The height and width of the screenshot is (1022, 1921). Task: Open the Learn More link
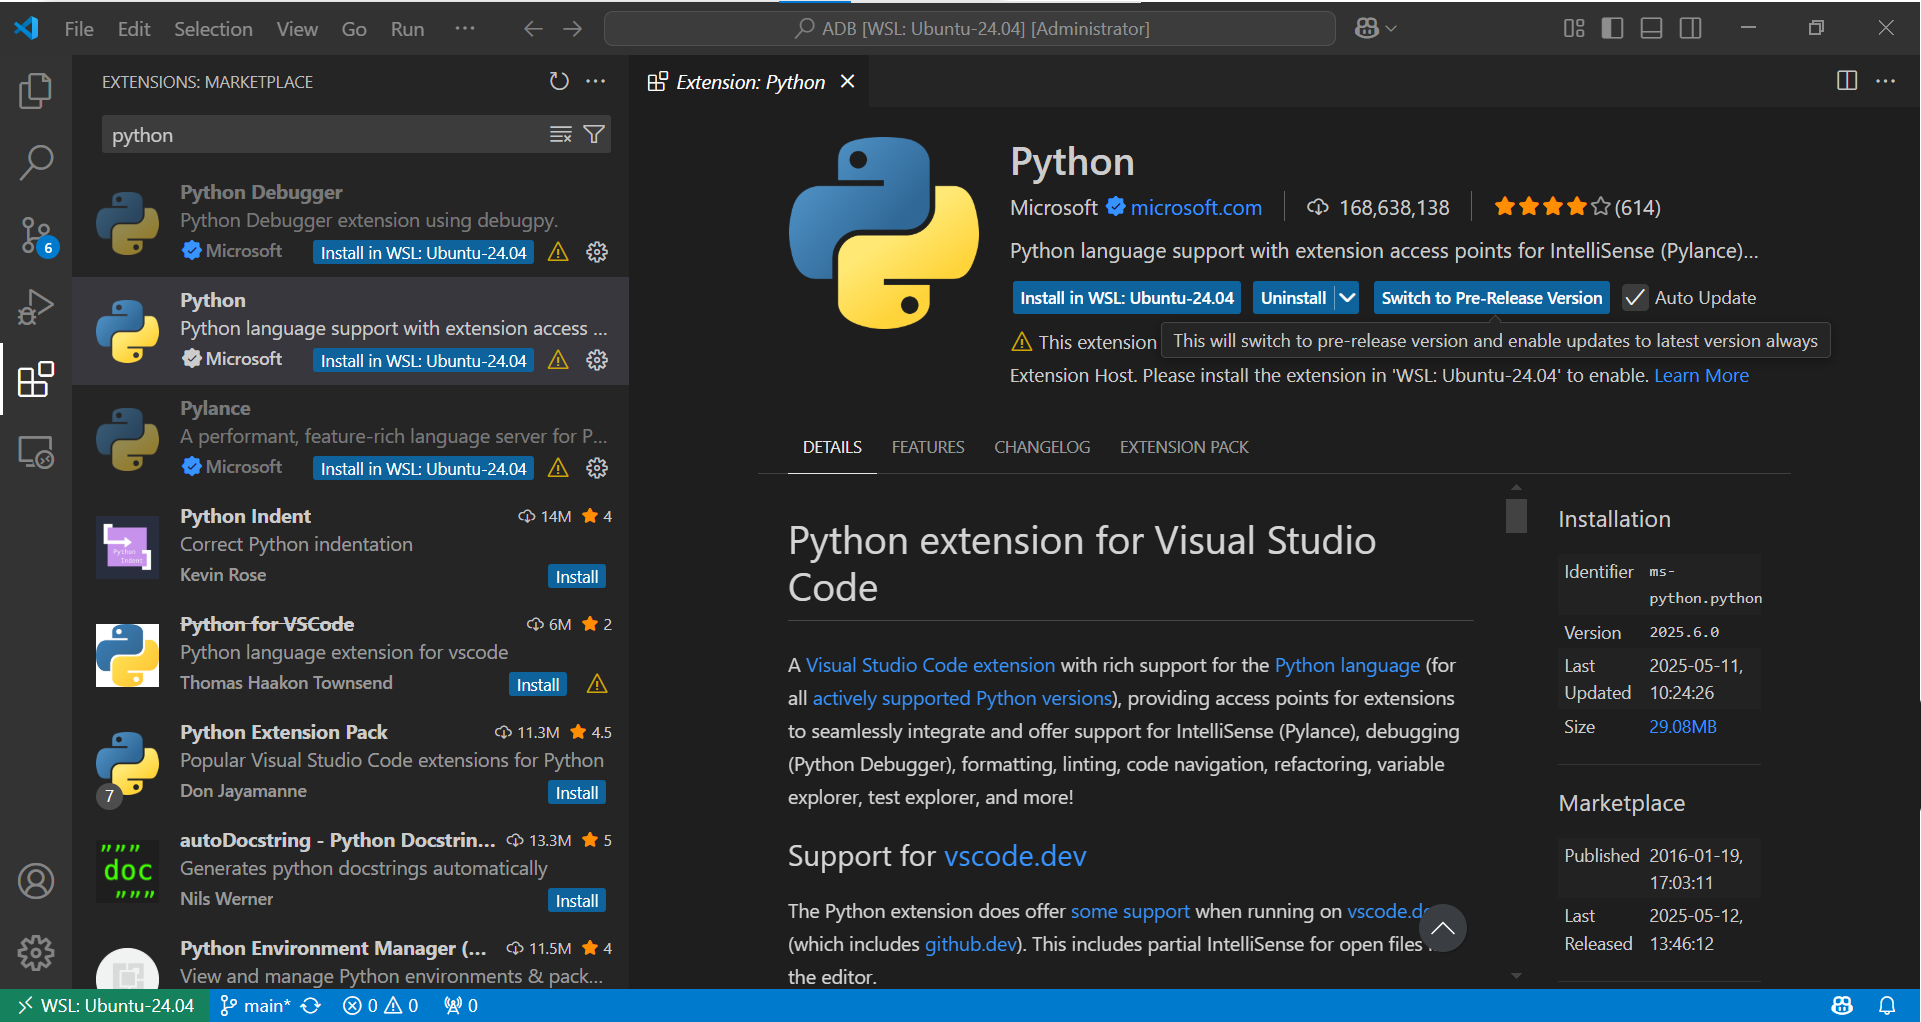coord(1701,375)
